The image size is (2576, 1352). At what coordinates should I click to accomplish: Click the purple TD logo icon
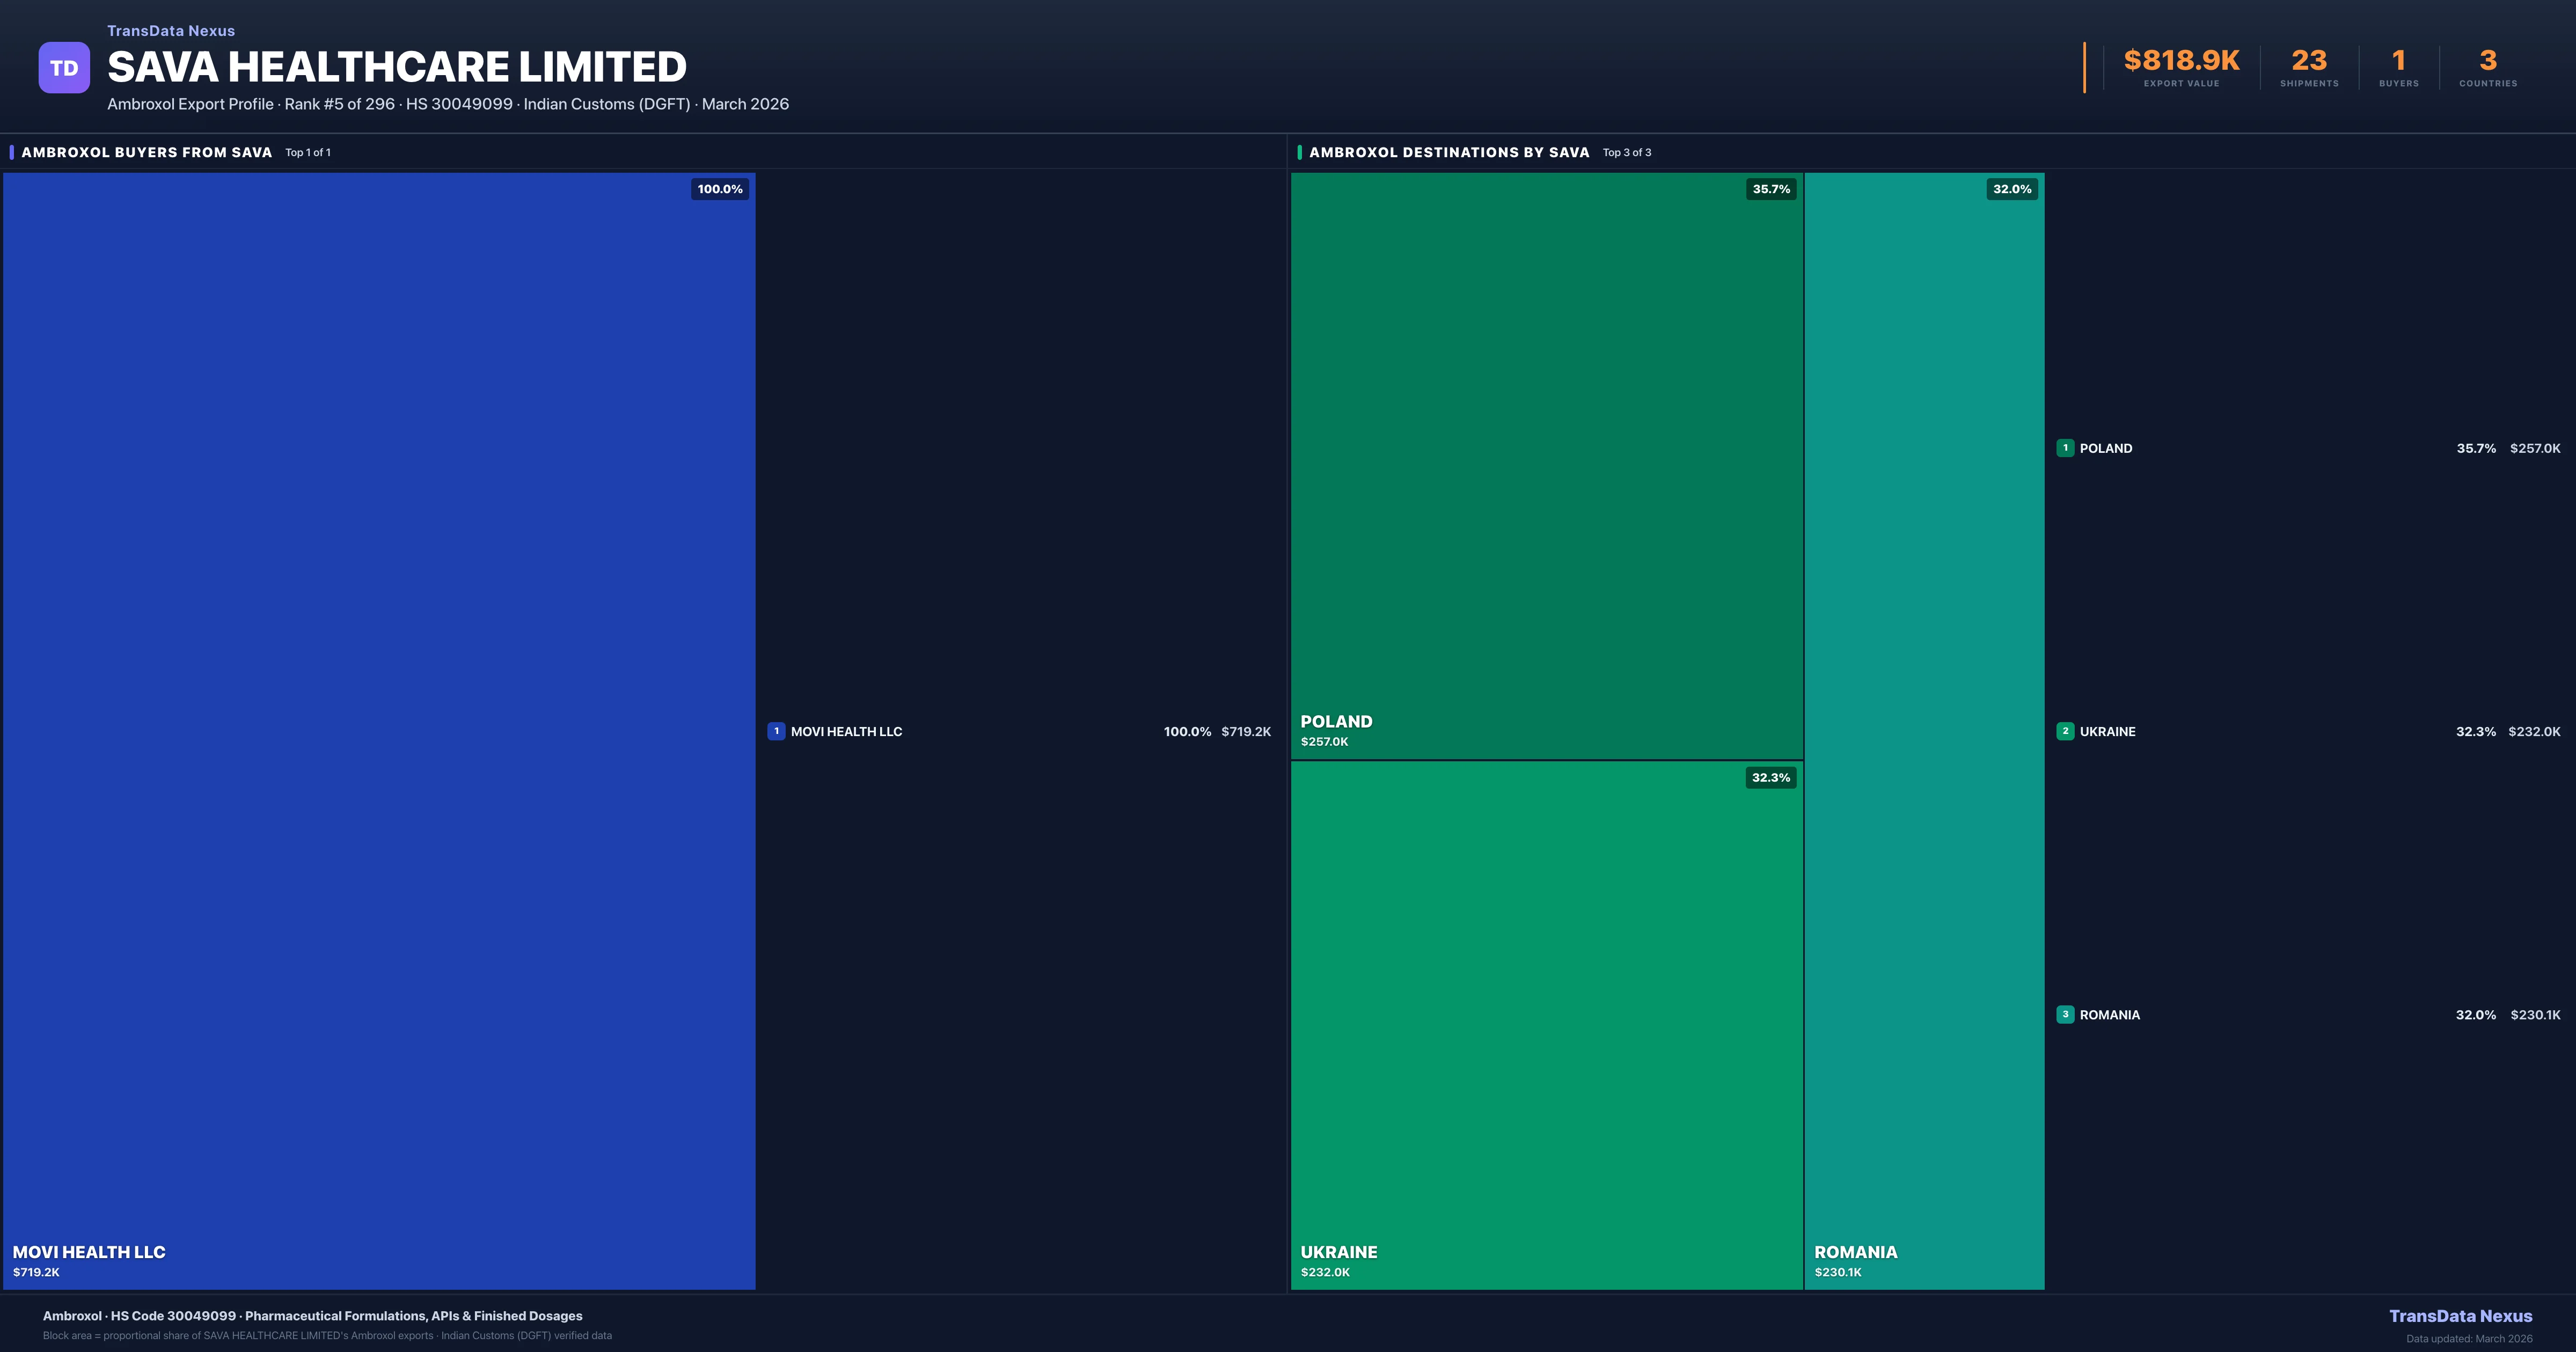tap(64, 68)
